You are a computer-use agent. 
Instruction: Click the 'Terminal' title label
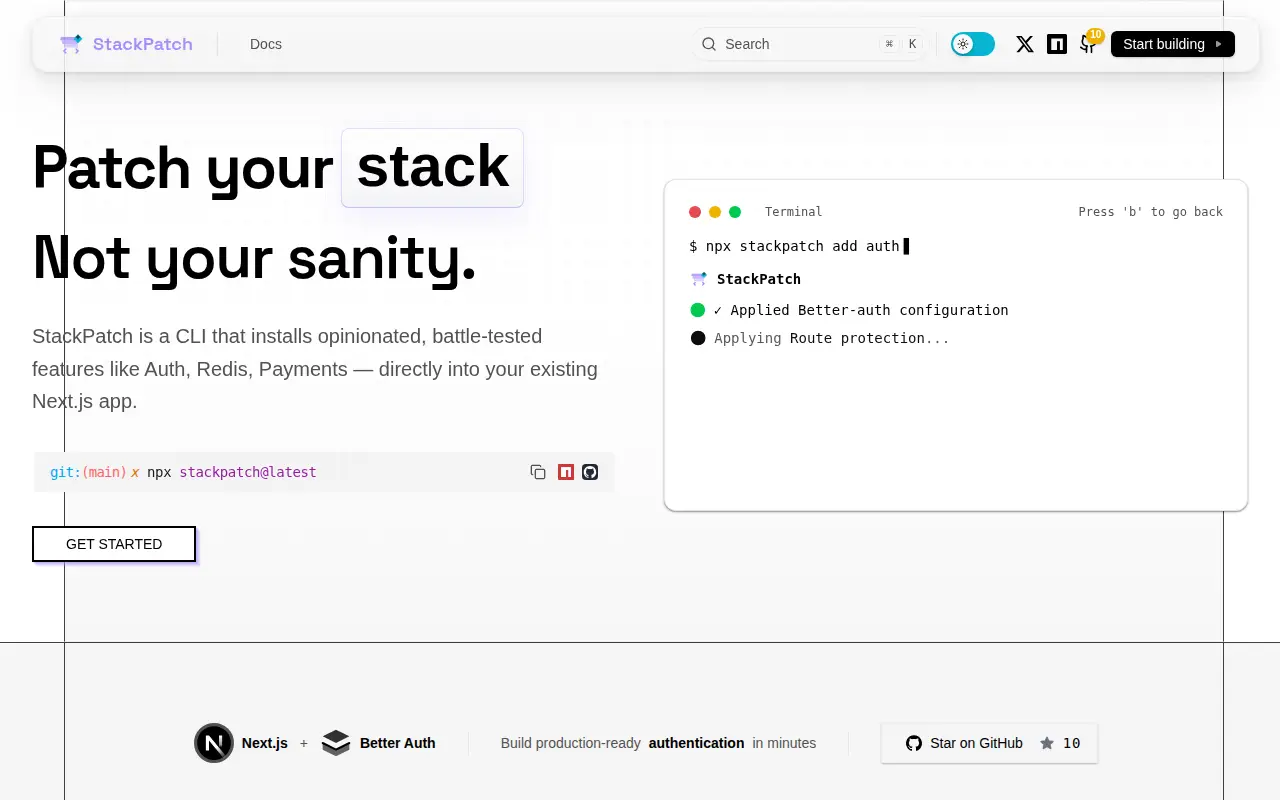794,212
